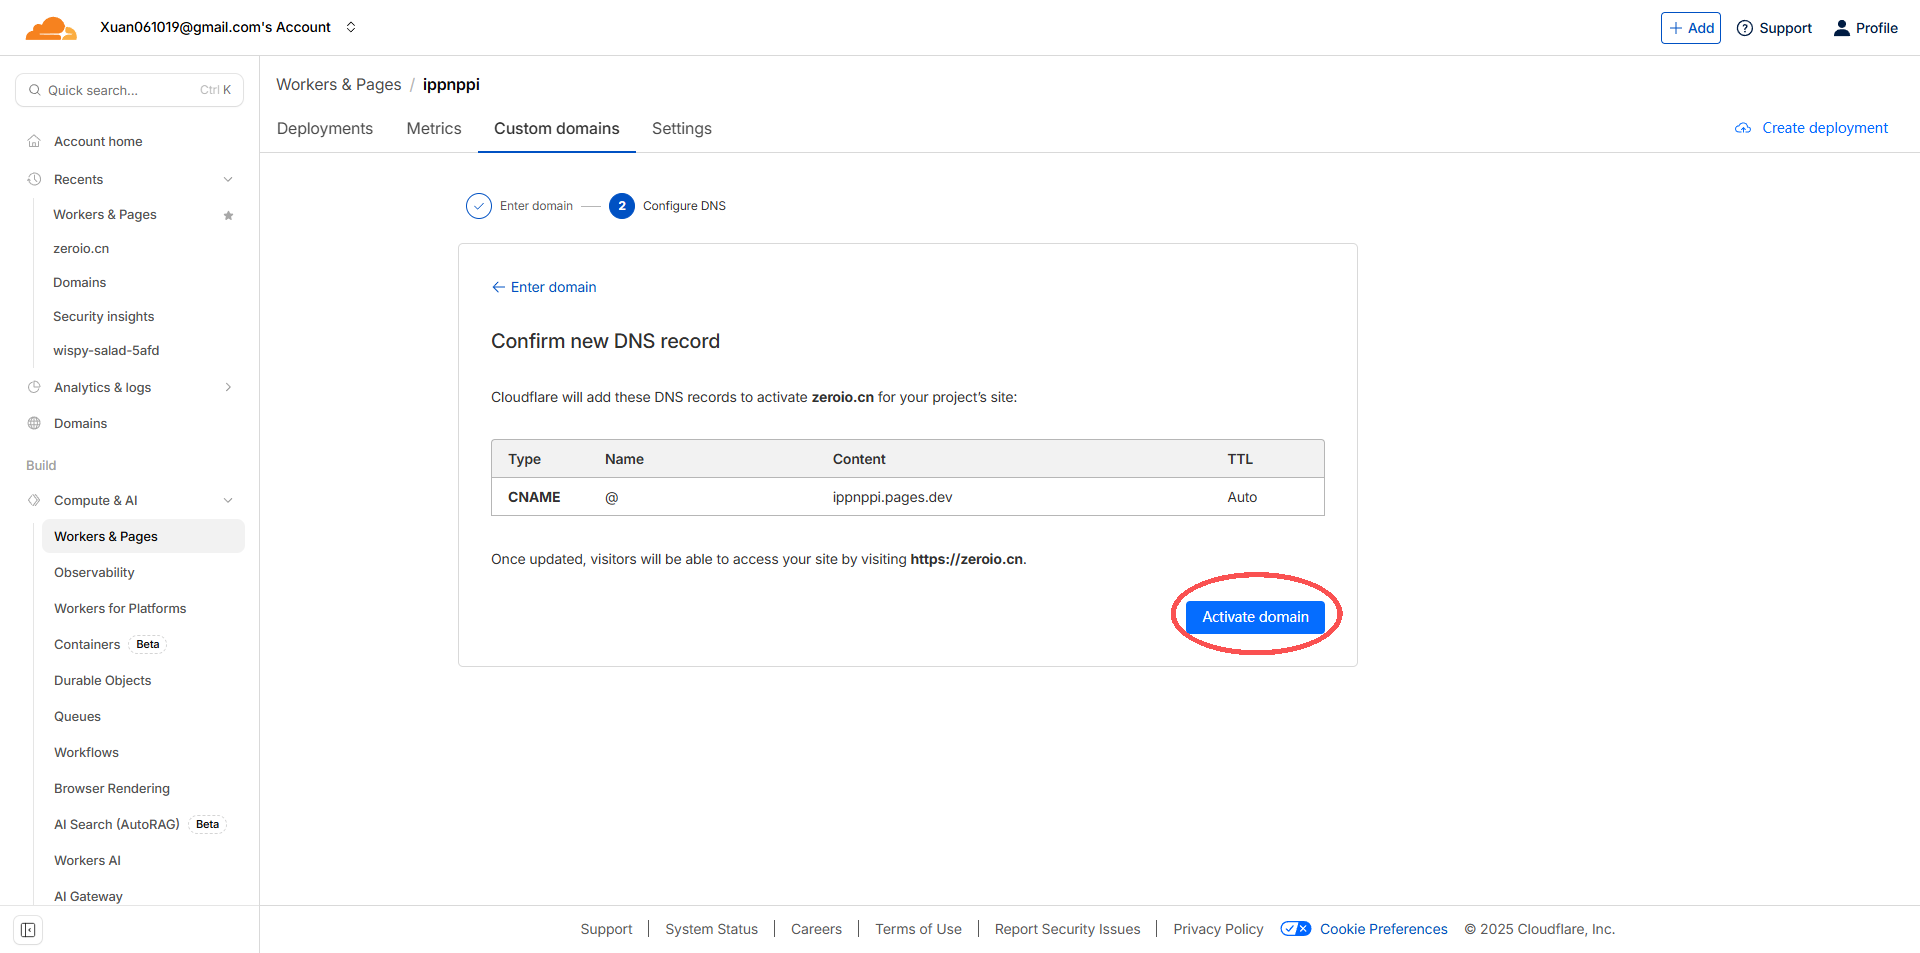Open Durable Objects
This screenshot has width=1920, height=953.
click(x=103, y=680)
